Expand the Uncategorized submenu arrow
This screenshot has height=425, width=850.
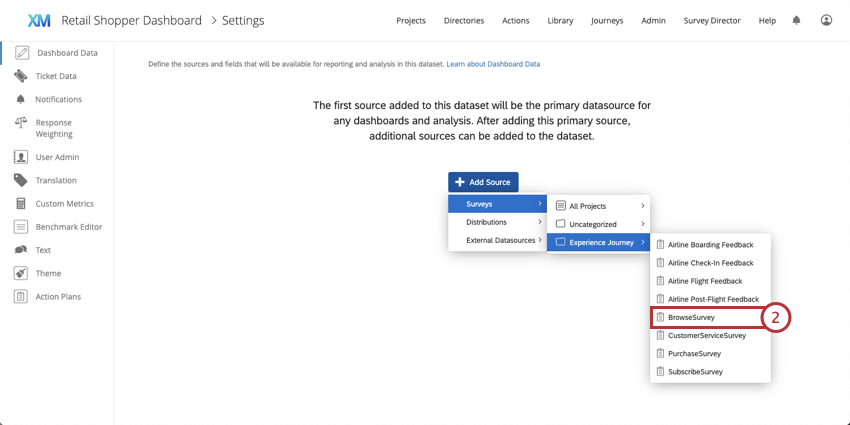click(x=643, y=224)
